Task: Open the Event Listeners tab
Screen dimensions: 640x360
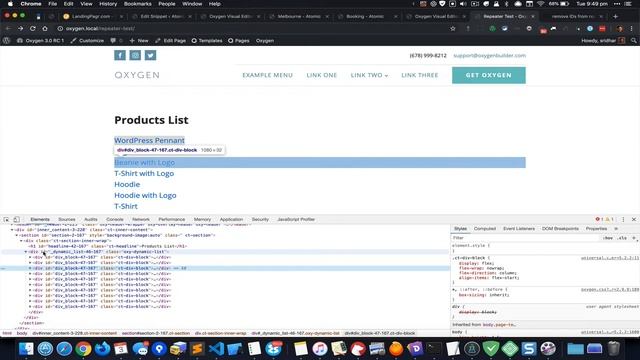Action: (x=519, y=229)
